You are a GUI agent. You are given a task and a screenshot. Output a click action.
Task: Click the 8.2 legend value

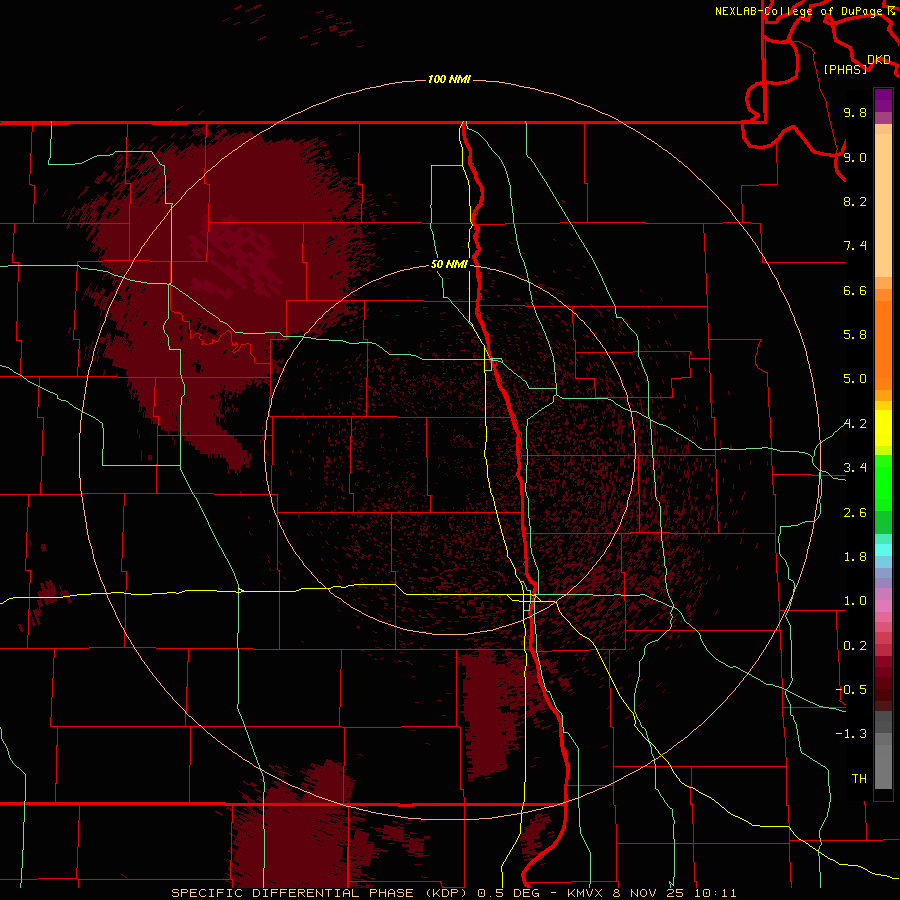[x=855, y=201]
